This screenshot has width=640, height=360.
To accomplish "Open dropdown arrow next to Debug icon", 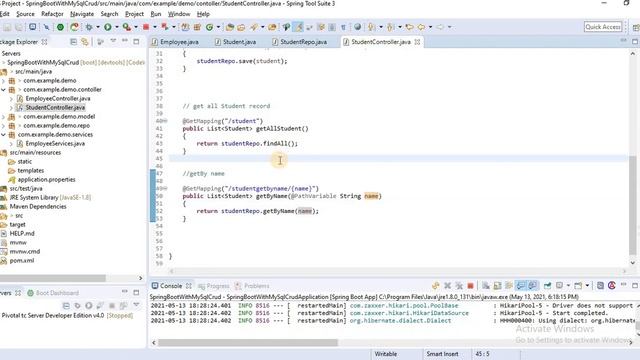I will pos(98,27).
